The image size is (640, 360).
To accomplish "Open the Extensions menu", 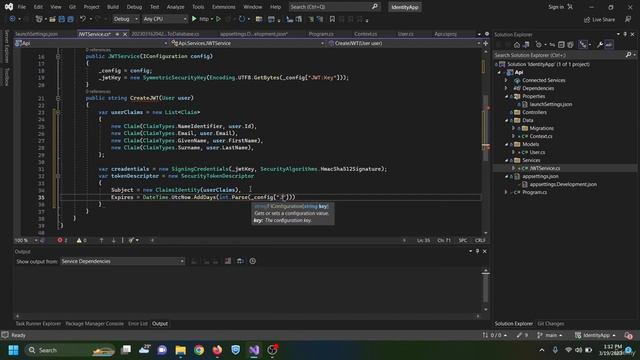I will click(x=223, y=7).
